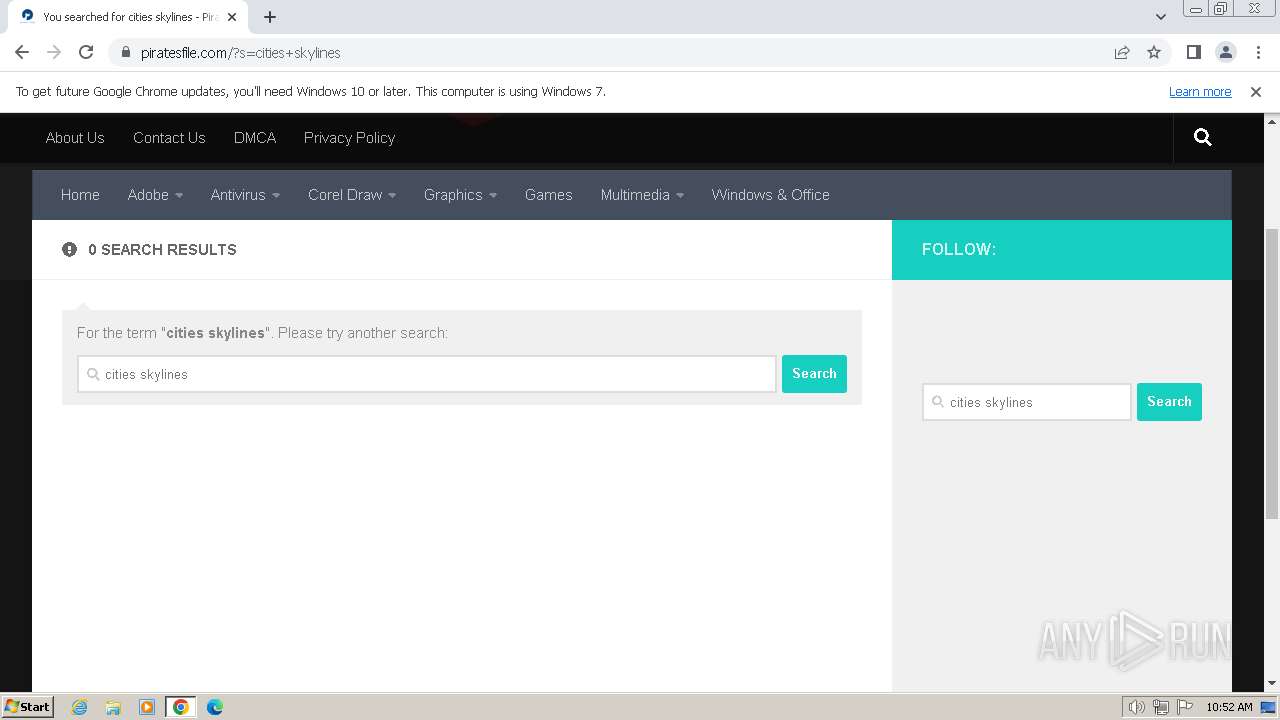Click the main search input field
Image resolution: width=1280 pixels, height=720 pixels.
tap(427, 374)
